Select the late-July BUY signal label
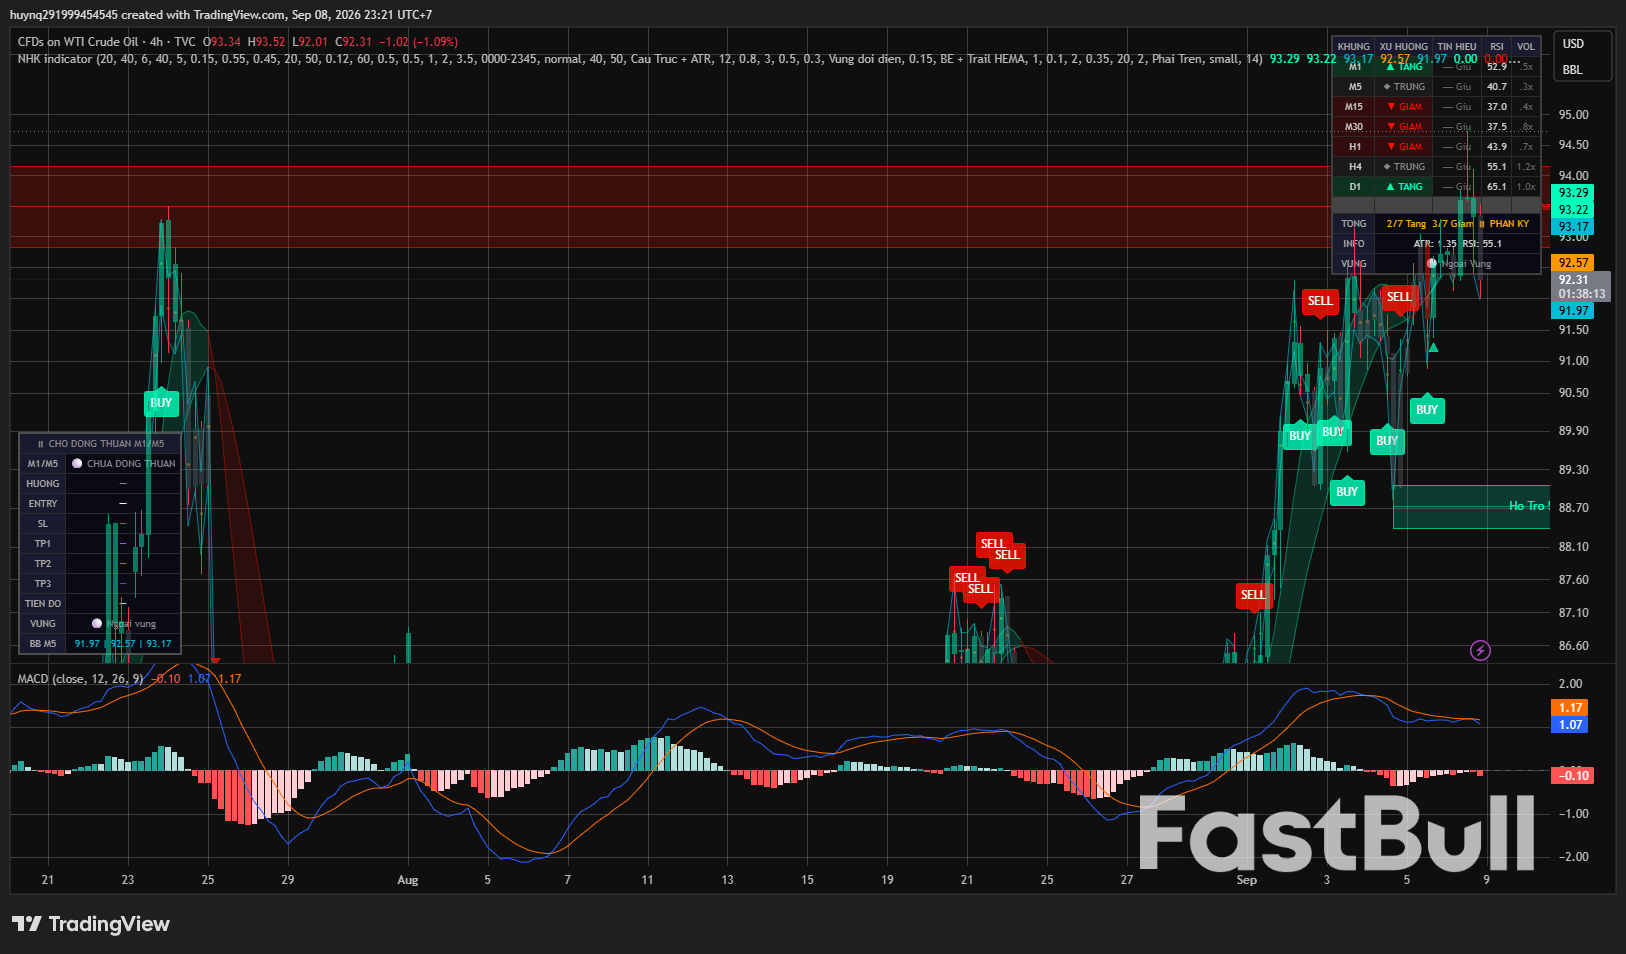Viewport: 1626px width, 954px height. [x=161, y=403]
